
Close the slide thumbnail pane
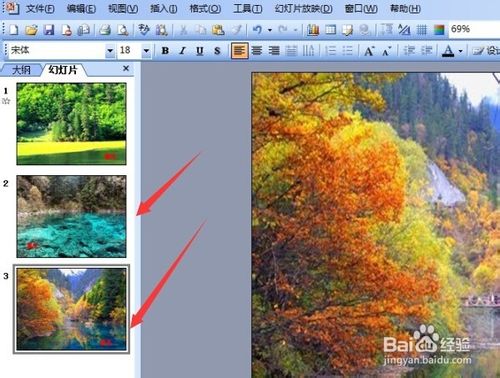(x=126, y=68)
